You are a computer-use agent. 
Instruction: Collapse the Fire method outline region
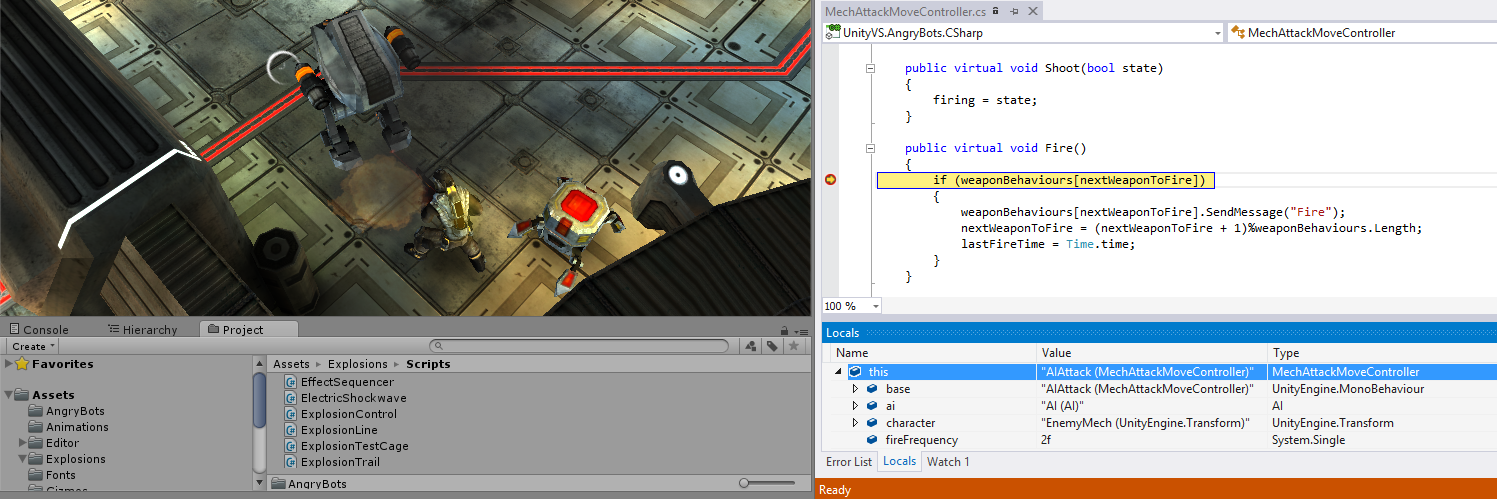870,148
